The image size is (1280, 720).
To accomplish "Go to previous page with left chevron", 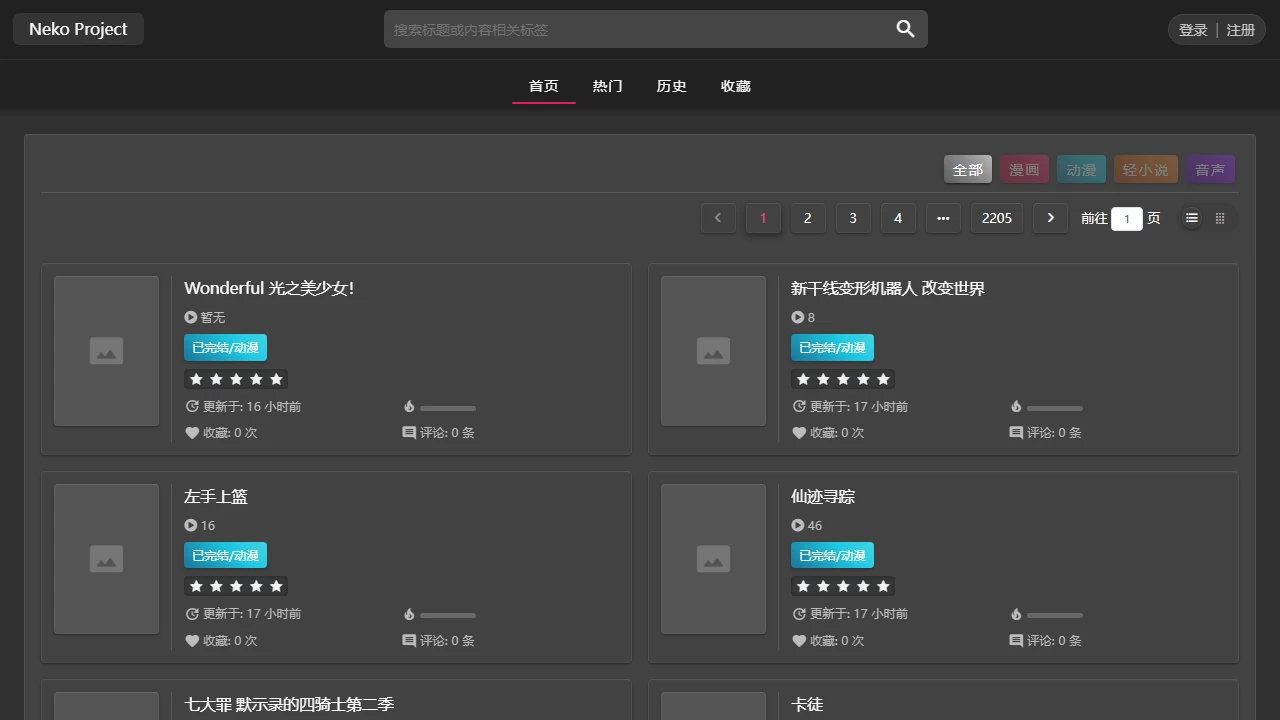I will click(x=718, y=218).
